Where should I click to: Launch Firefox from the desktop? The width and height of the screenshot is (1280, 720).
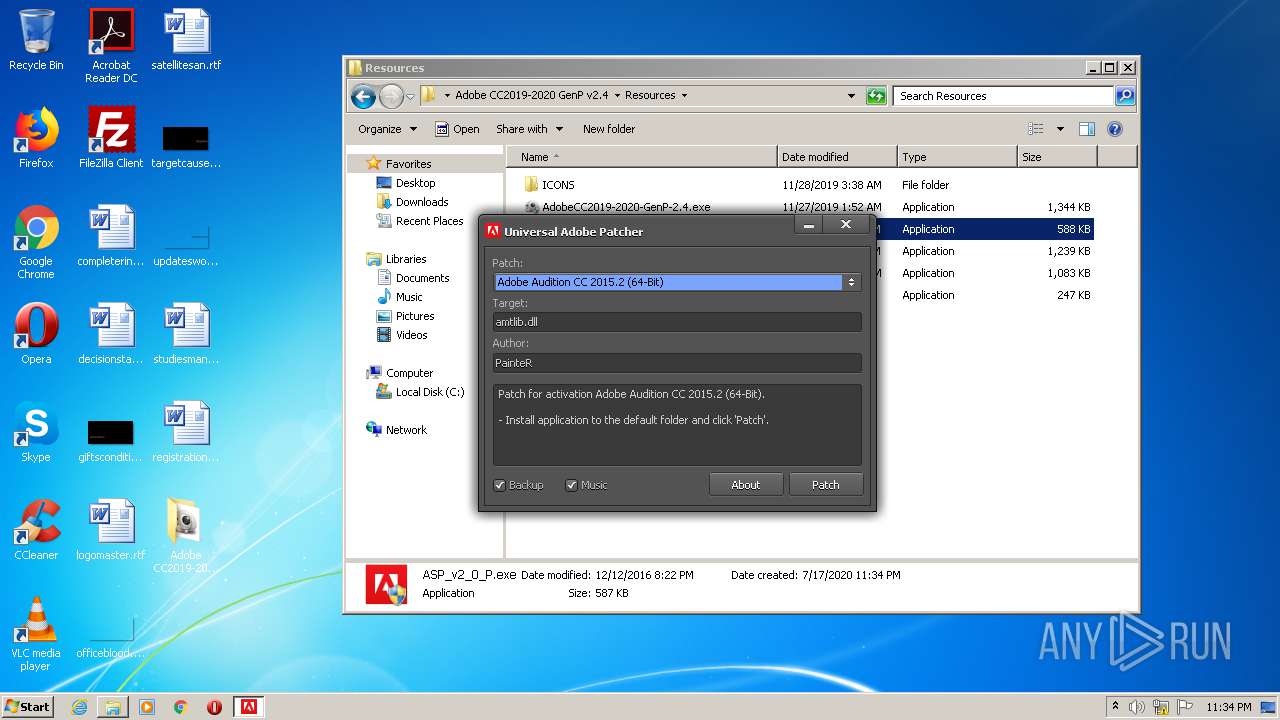tap(36, 138)
